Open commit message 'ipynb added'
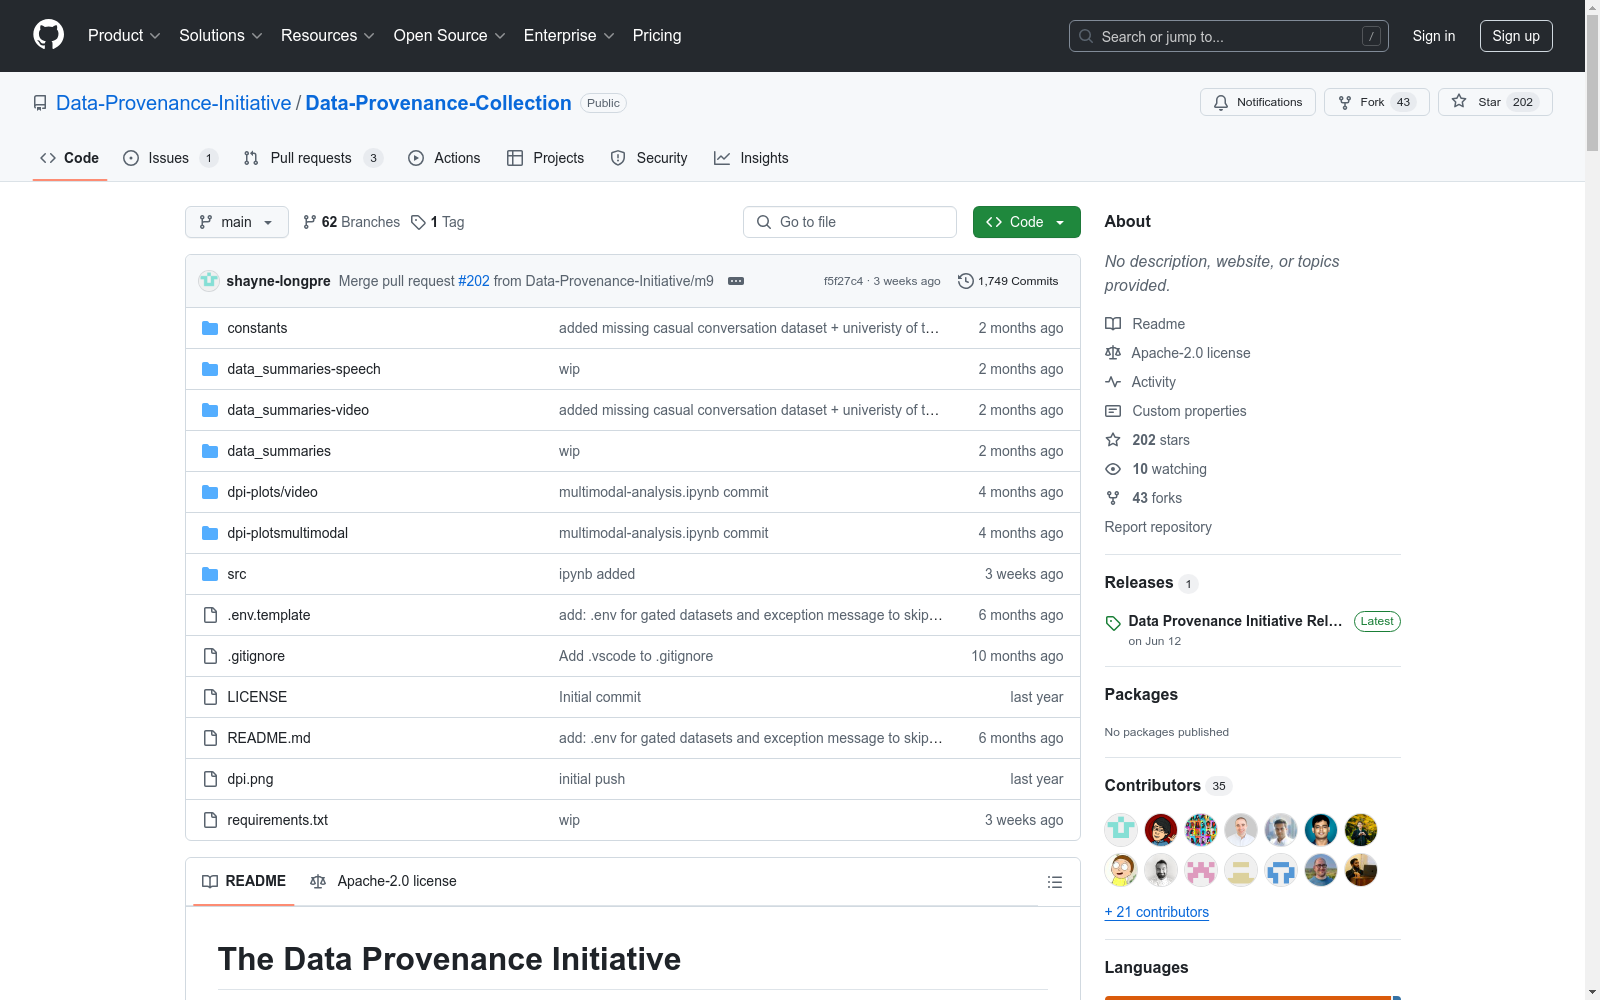 point(597,574)
